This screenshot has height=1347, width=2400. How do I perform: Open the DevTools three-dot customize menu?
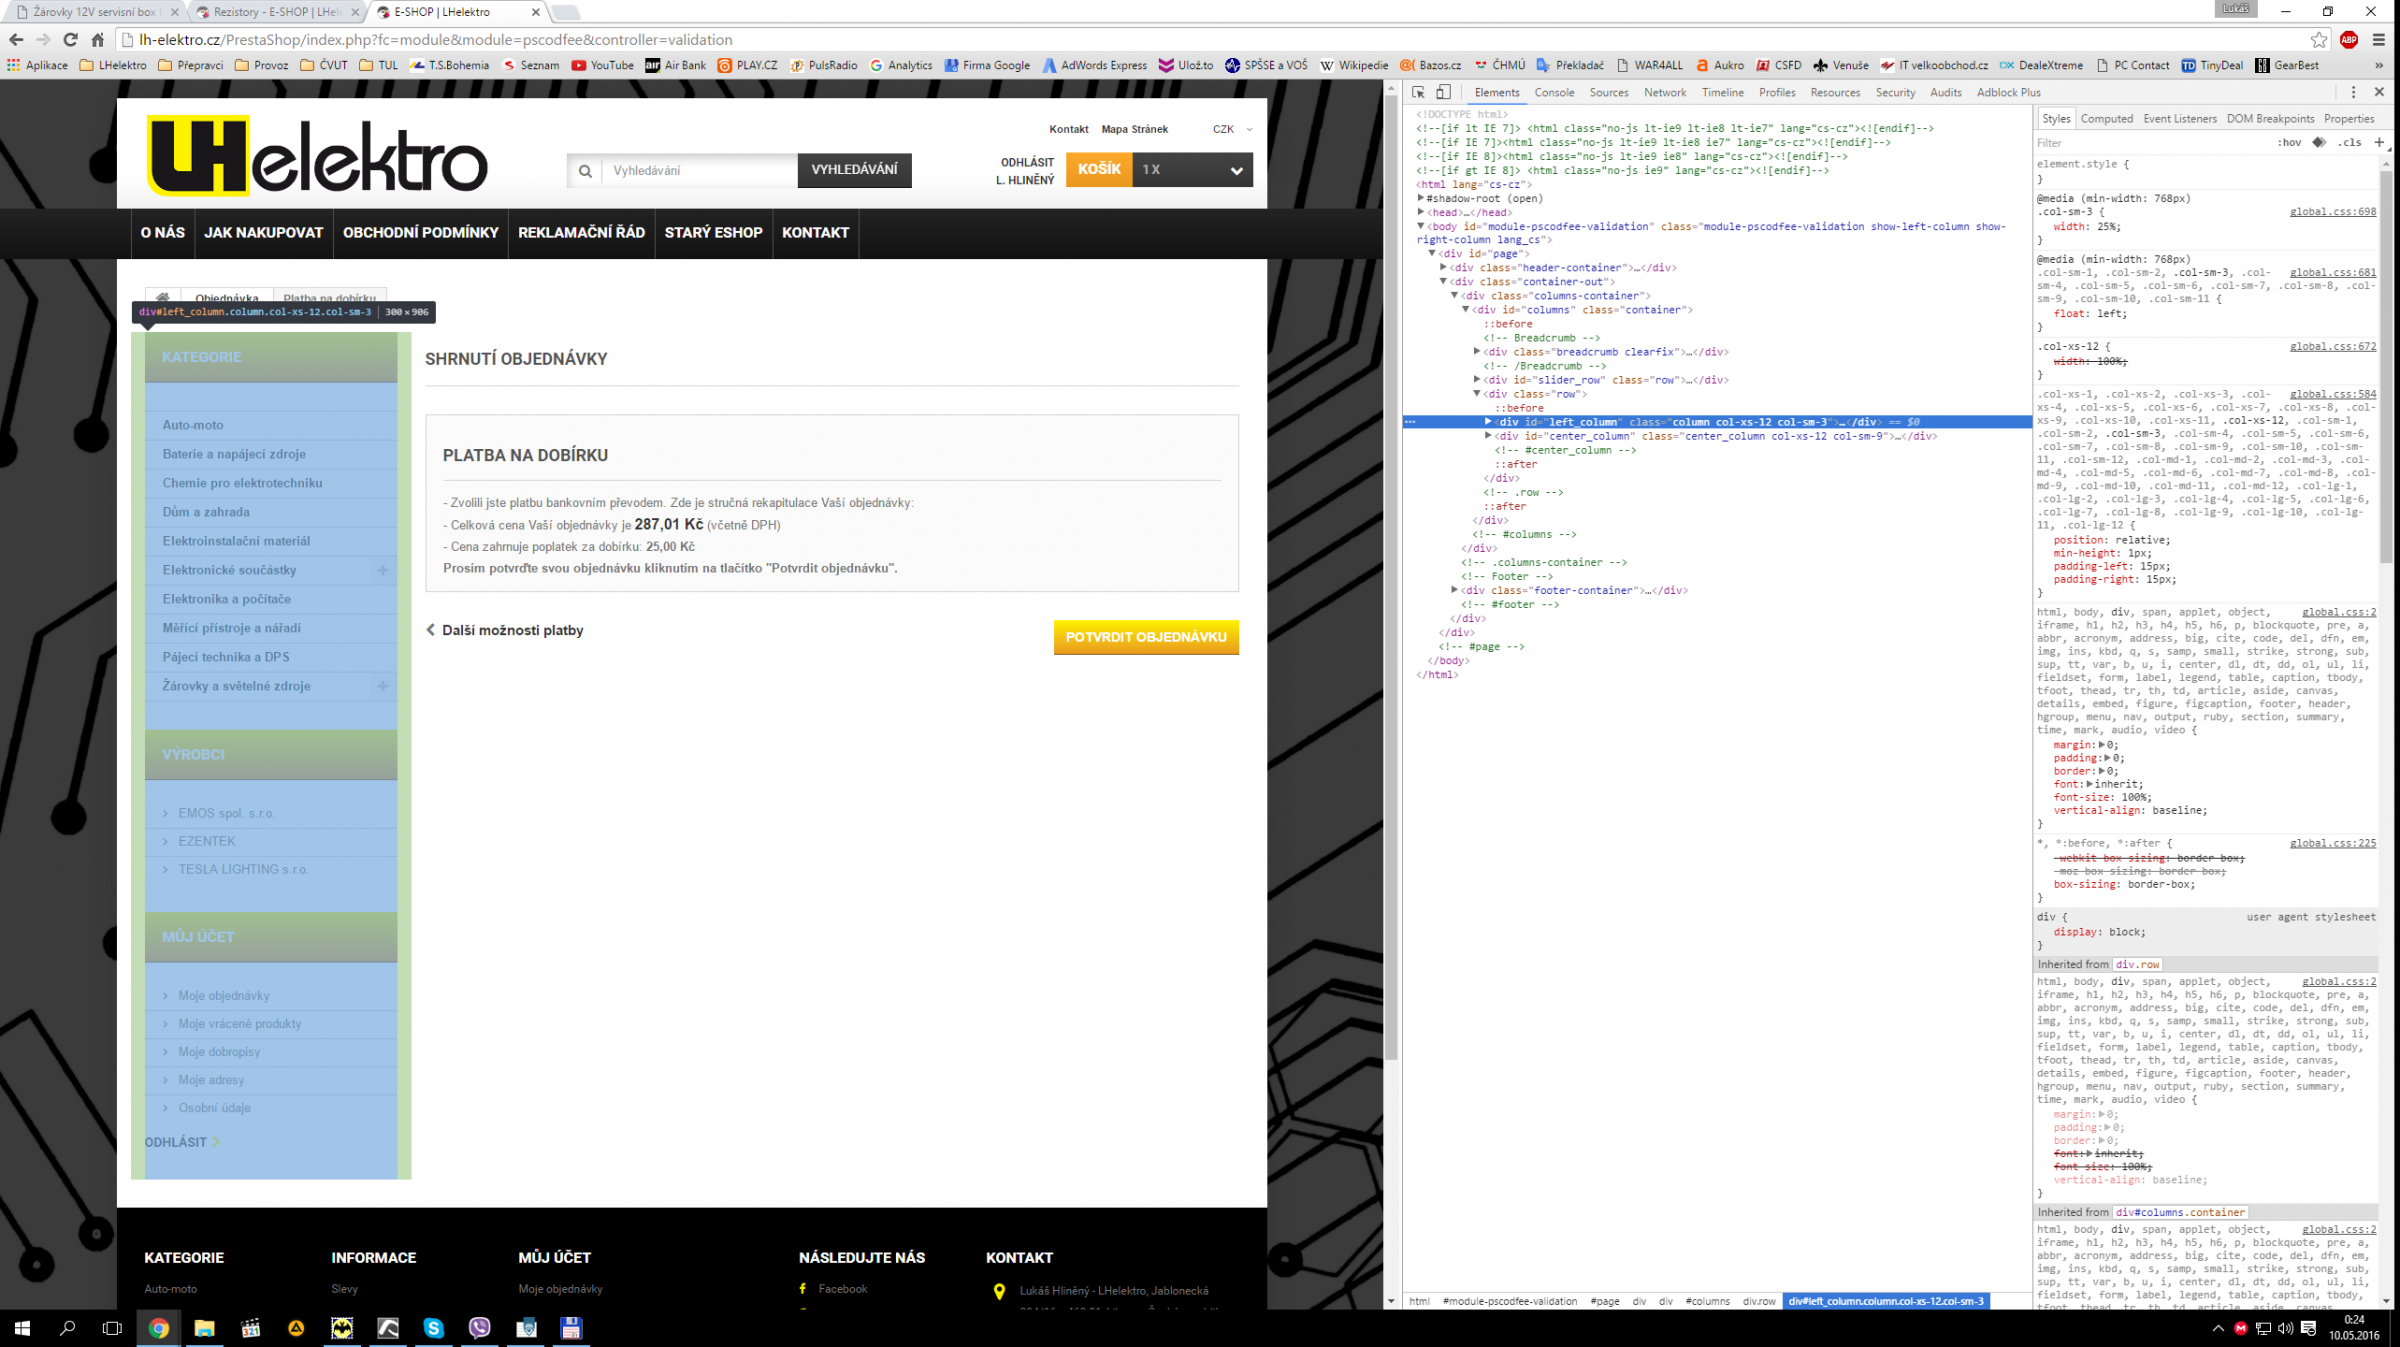click(2353, 92)
